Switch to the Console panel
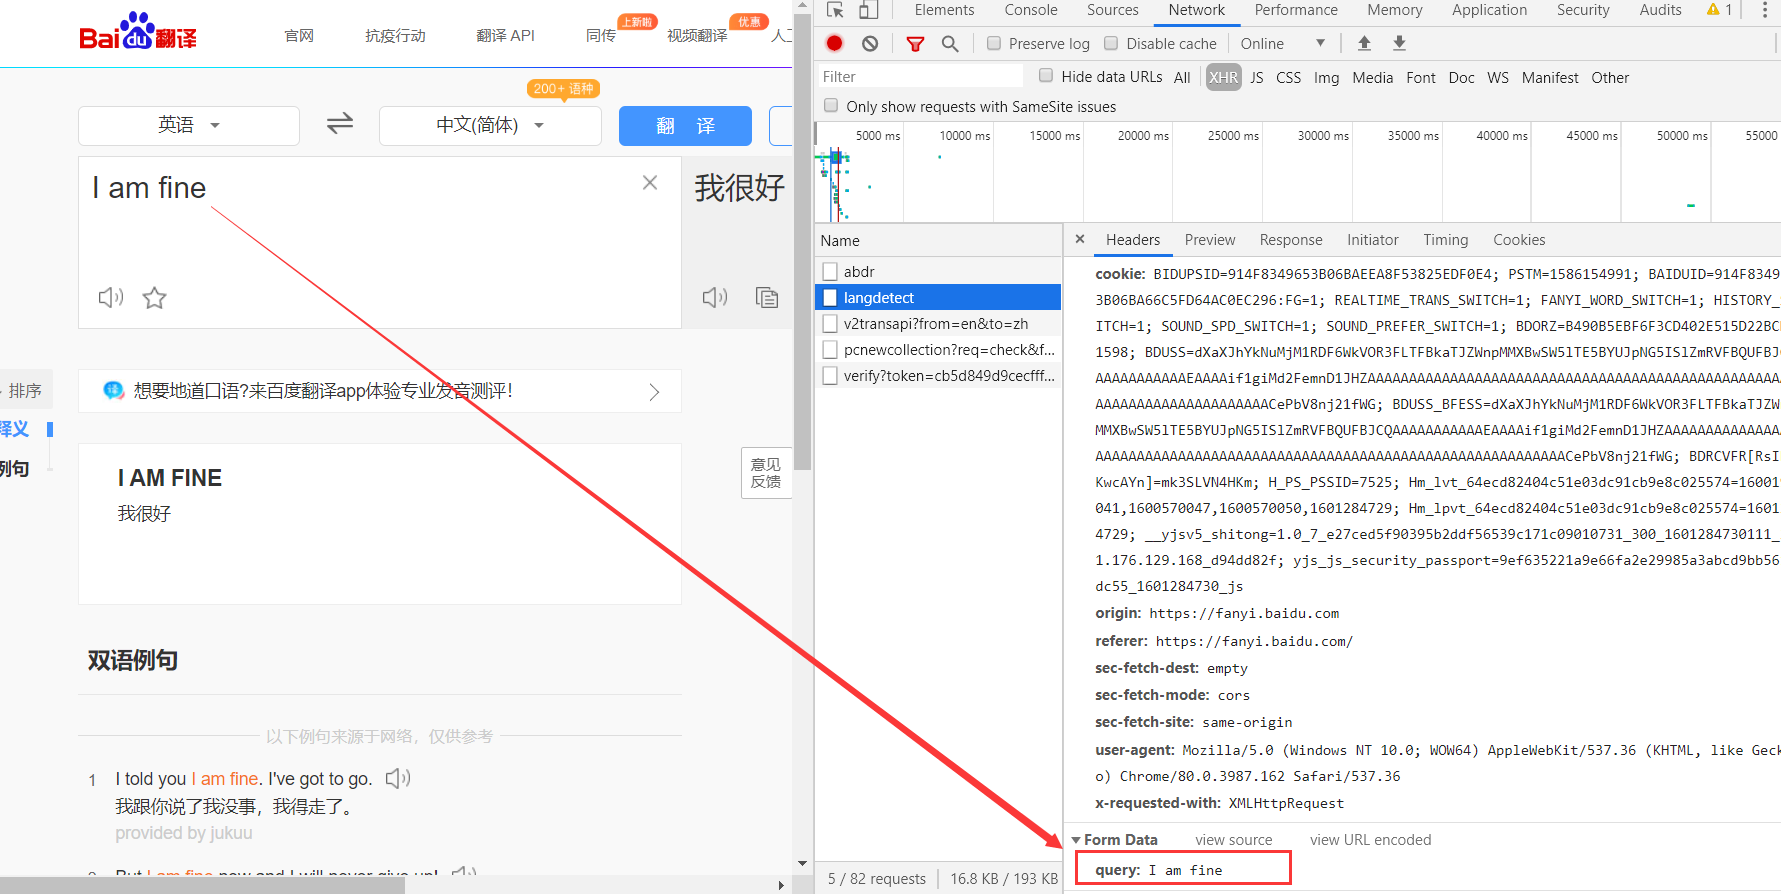The image size is (1781, 894). [x=1031, y=10]
